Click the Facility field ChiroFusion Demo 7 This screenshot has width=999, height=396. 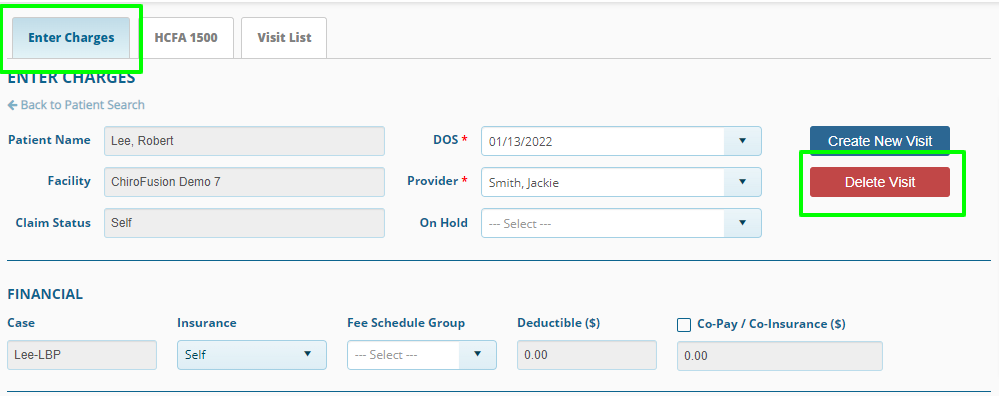(245, 182)
